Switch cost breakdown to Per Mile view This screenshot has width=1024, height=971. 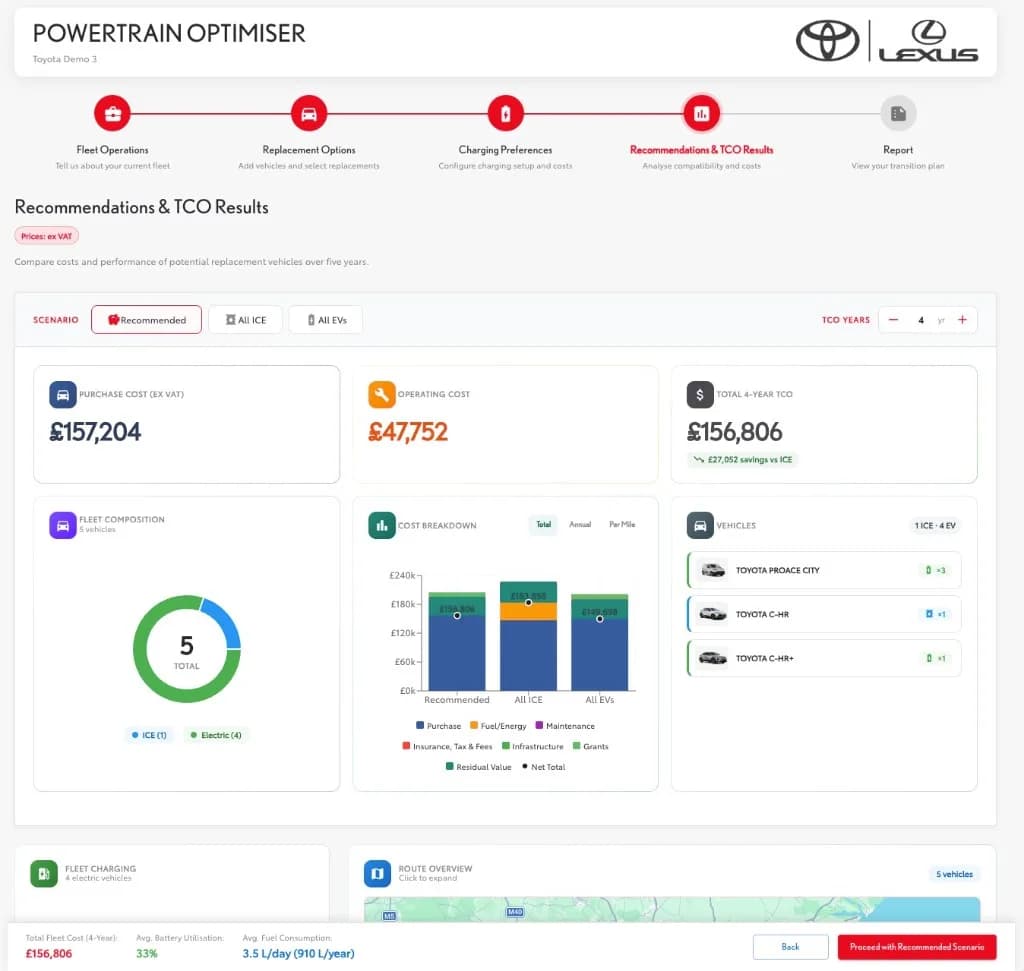pos(622,524)
